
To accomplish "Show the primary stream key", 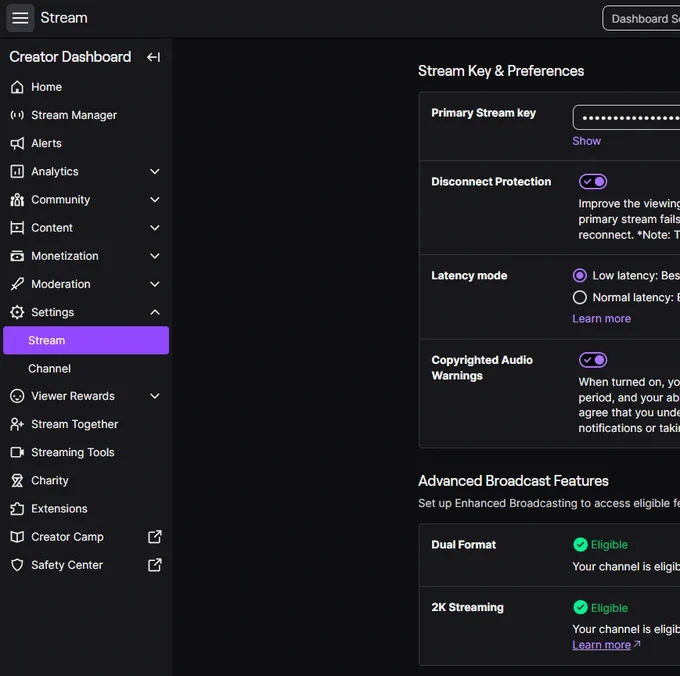I will click(x=586, y=141).
